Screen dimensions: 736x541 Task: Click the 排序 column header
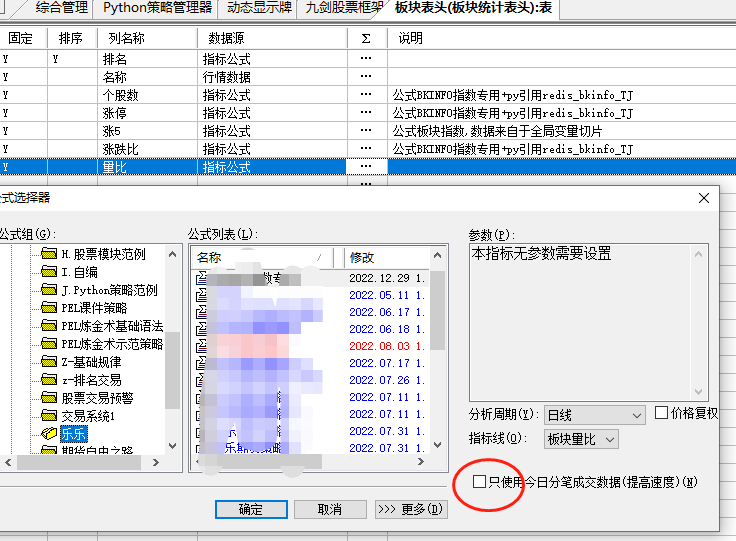coord(72,38)
